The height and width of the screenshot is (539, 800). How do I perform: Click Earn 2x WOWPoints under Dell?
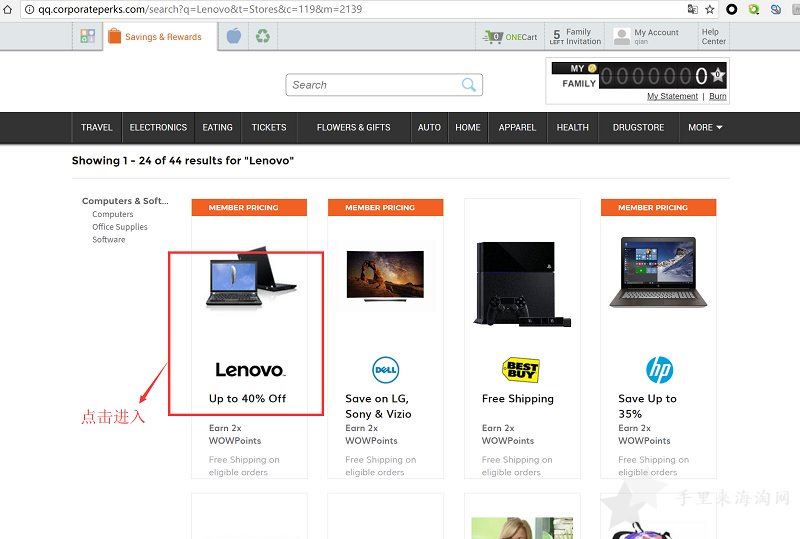(x=371, y=434)
